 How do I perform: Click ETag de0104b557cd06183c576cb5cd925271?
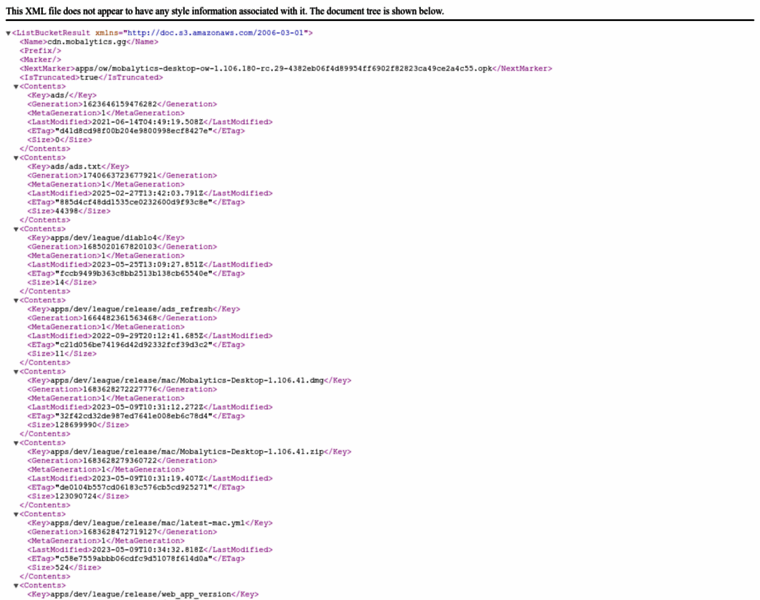[x=134, y=487]
